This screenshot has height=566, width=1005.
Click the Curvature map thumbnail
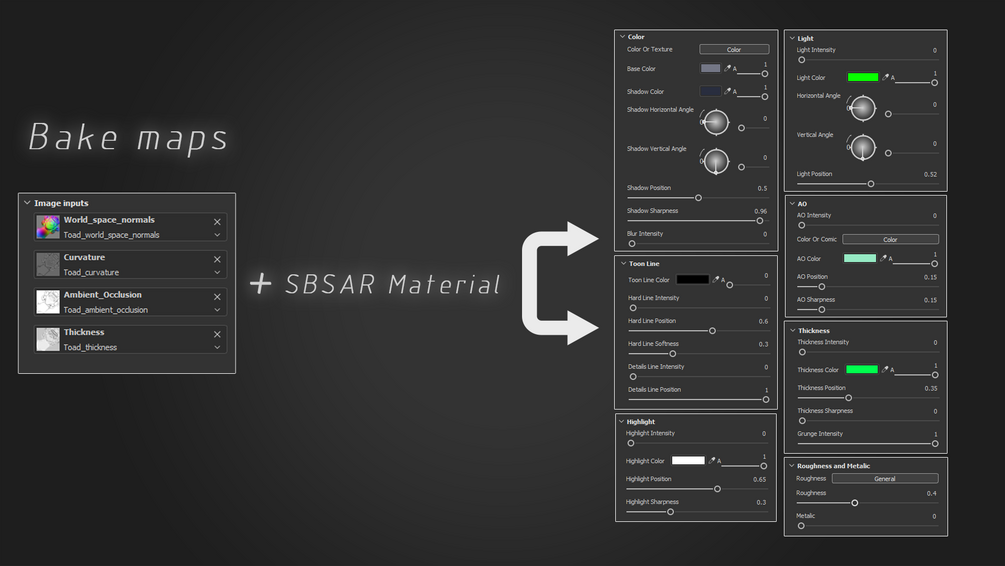[x=48, y=264]
